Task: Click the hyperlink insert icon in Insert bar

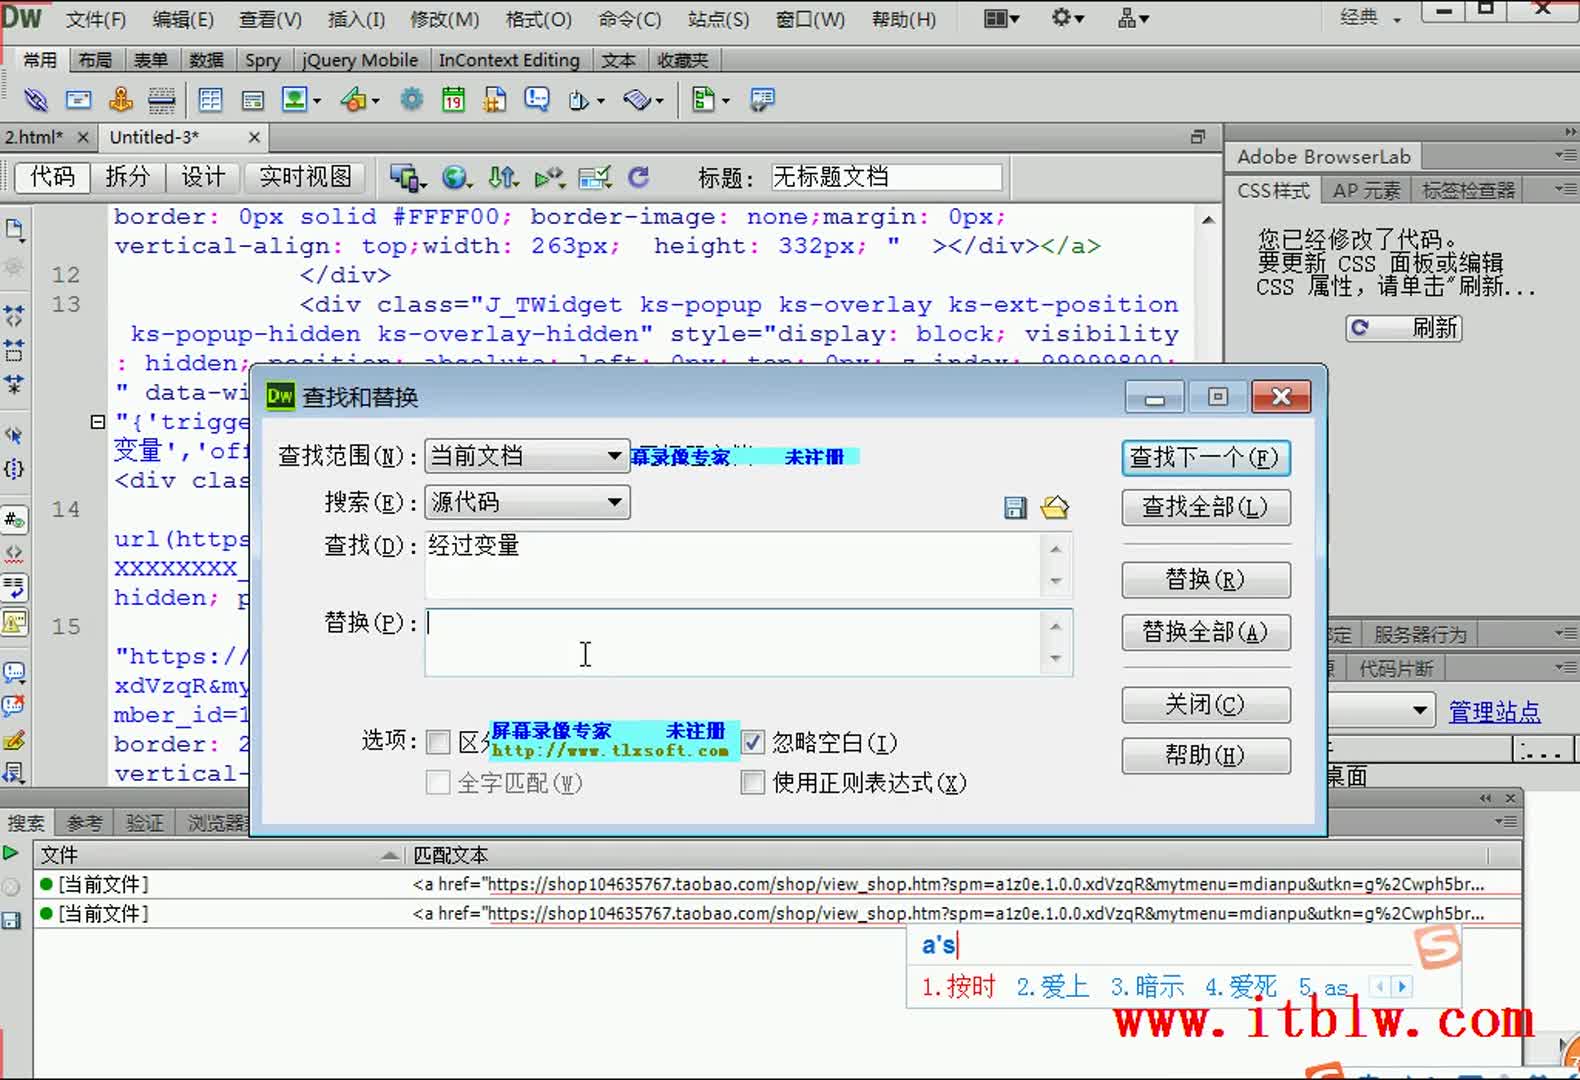Action: (x=35, y=100)
